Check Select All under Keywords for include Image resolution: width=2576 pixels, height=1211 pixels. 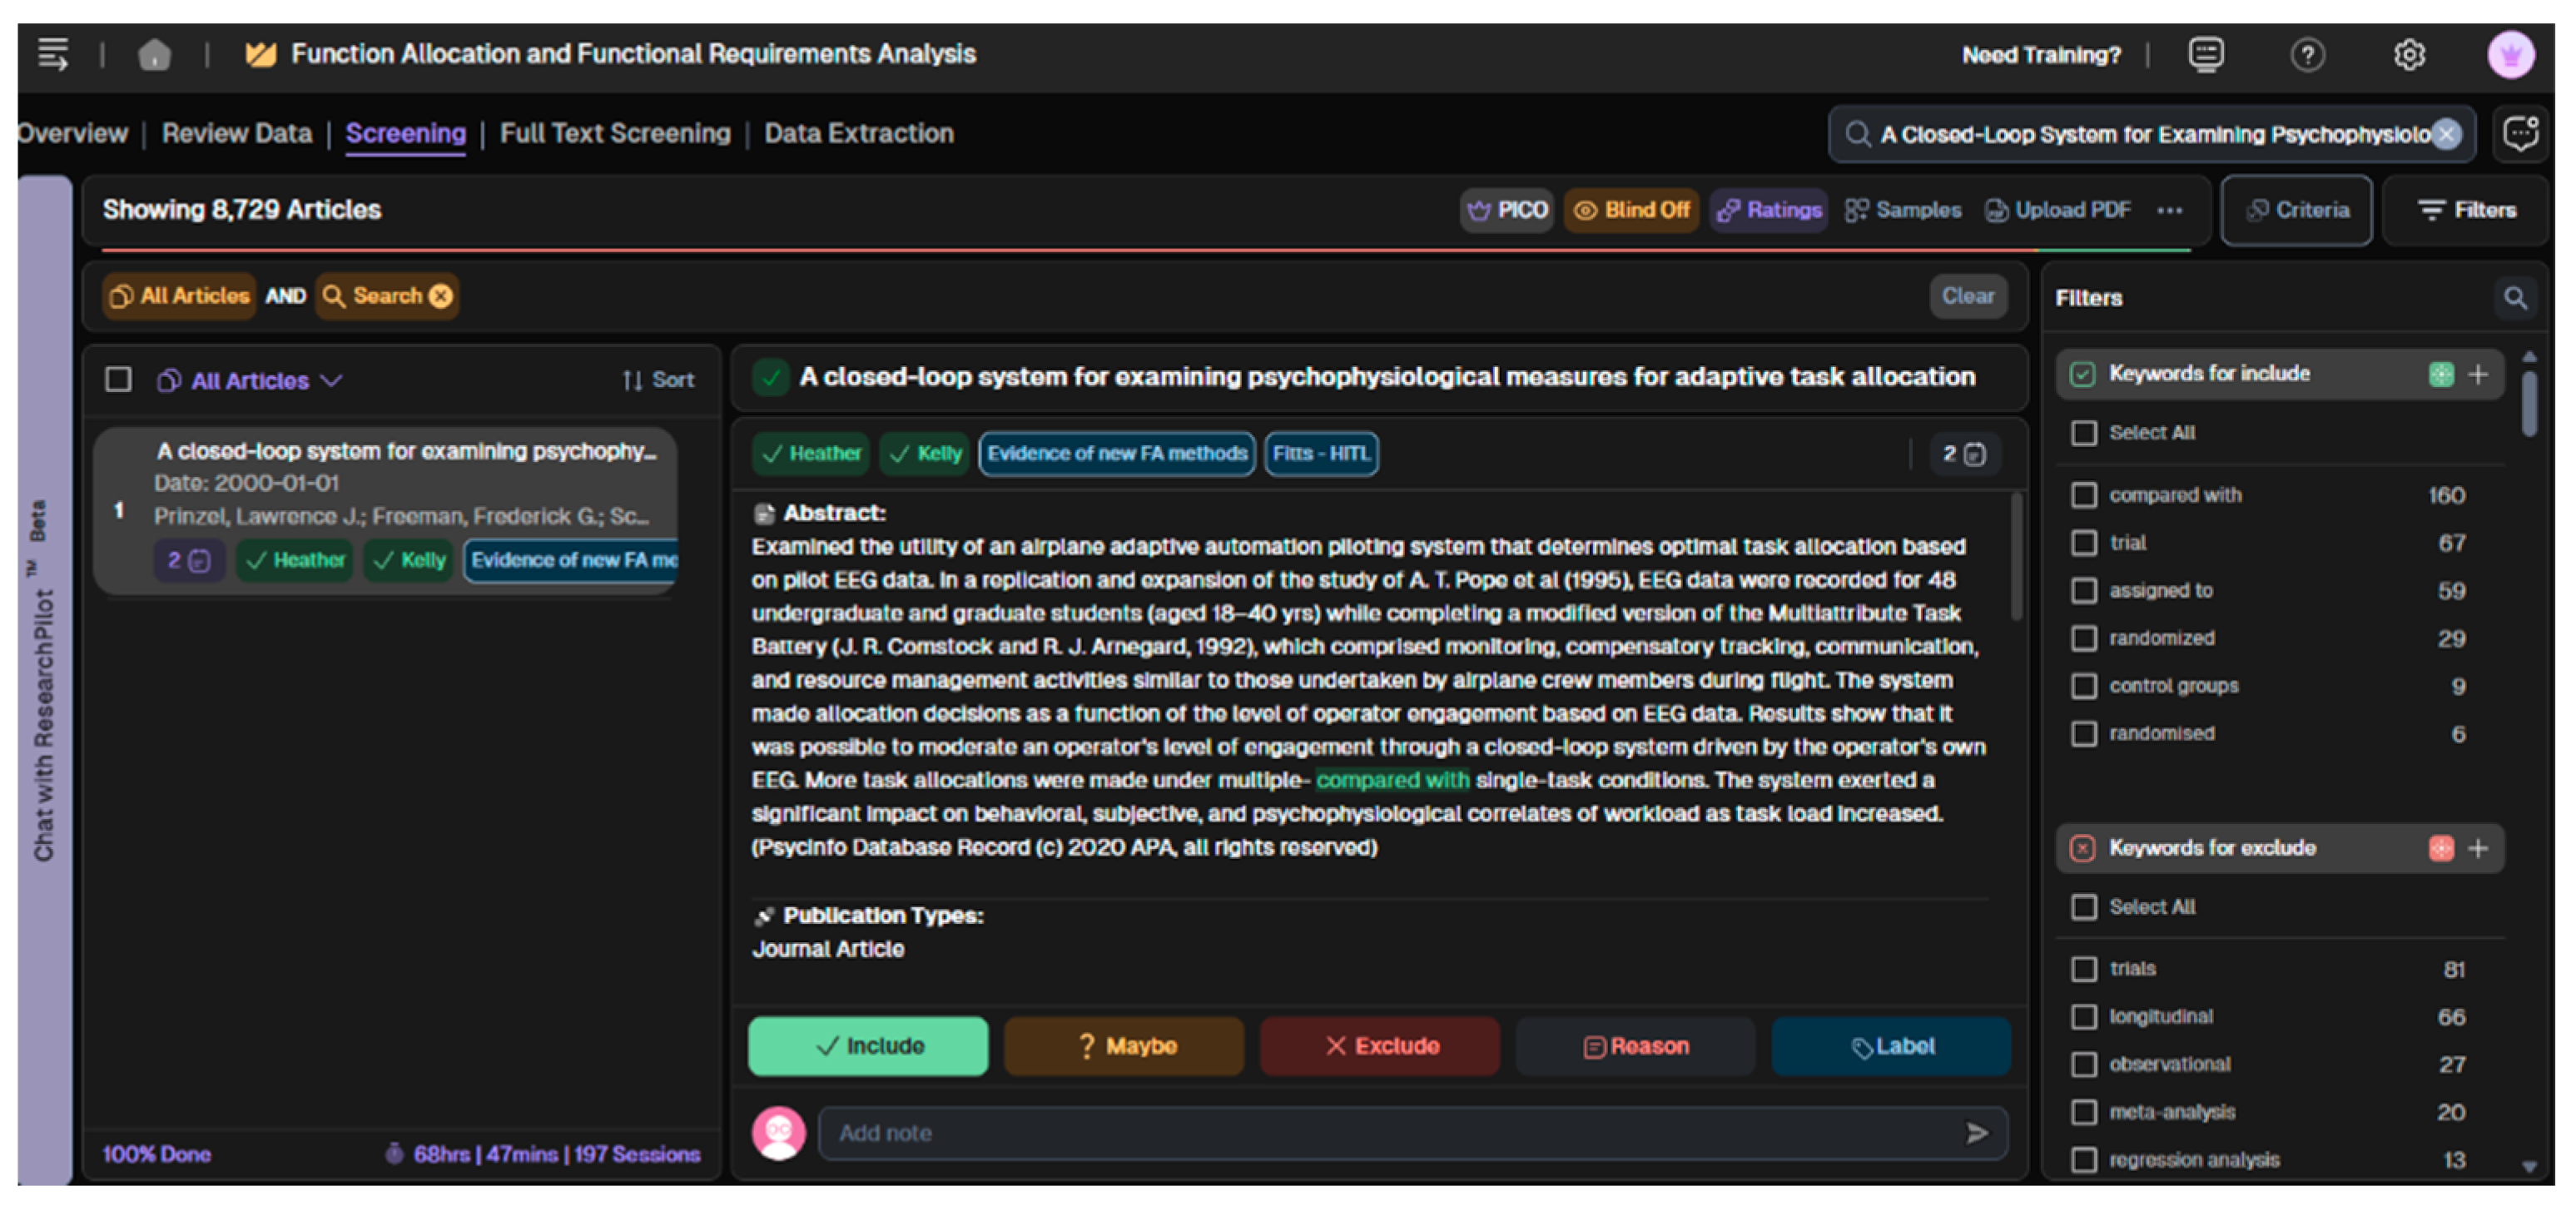2085,433
